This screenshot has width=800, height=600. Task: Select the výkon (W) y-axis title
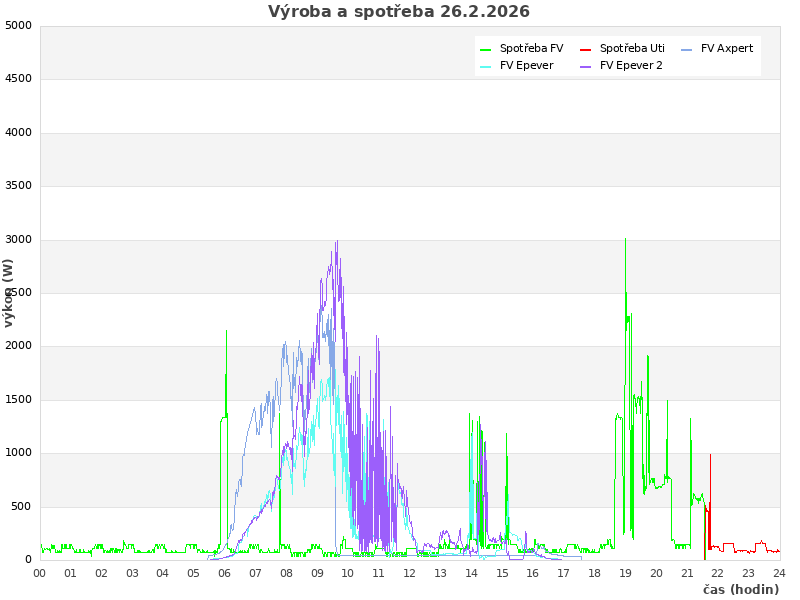coord(9,293)
